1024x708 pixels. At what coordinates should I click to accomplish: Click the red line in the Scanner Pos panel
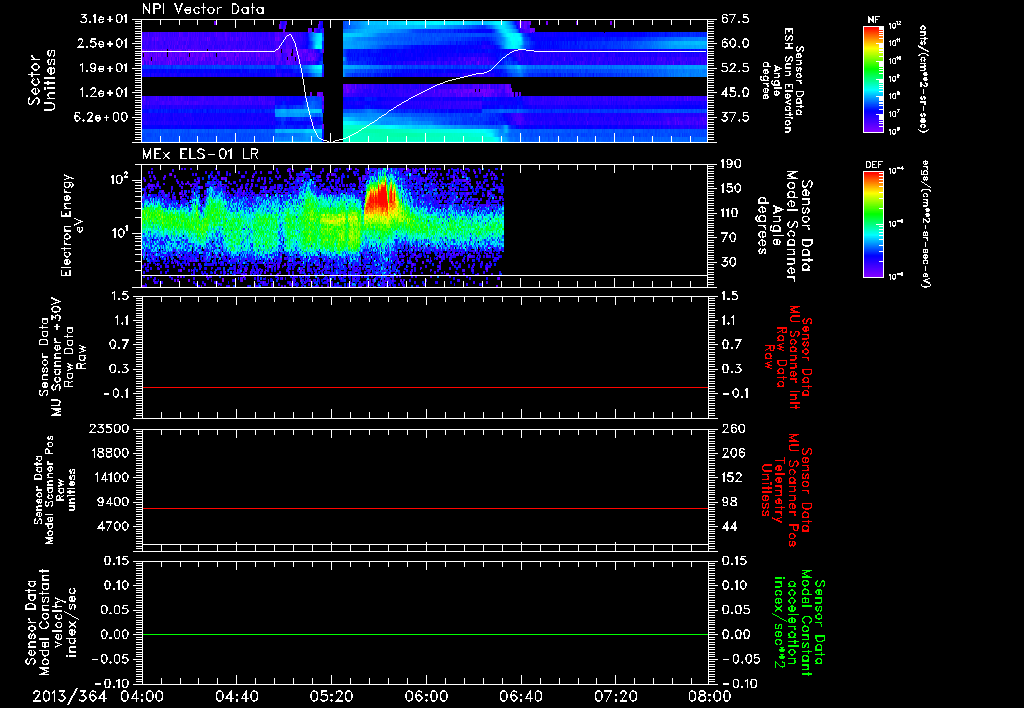(425, 508)
